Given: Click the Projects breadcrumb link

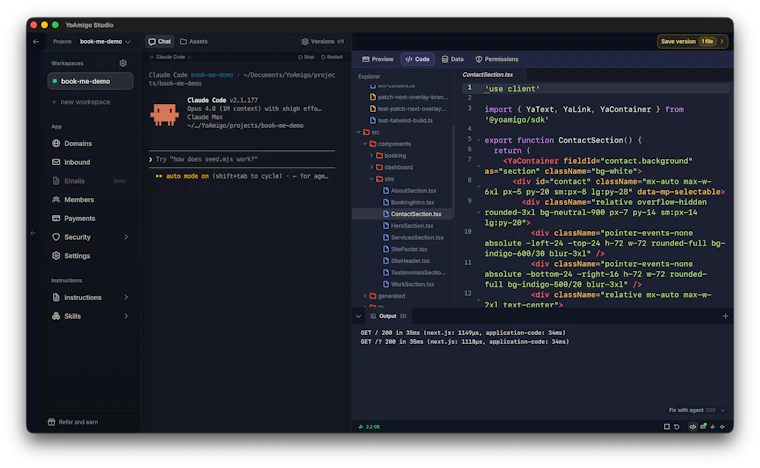Looking at the screenshot, I should click(62, 42).
